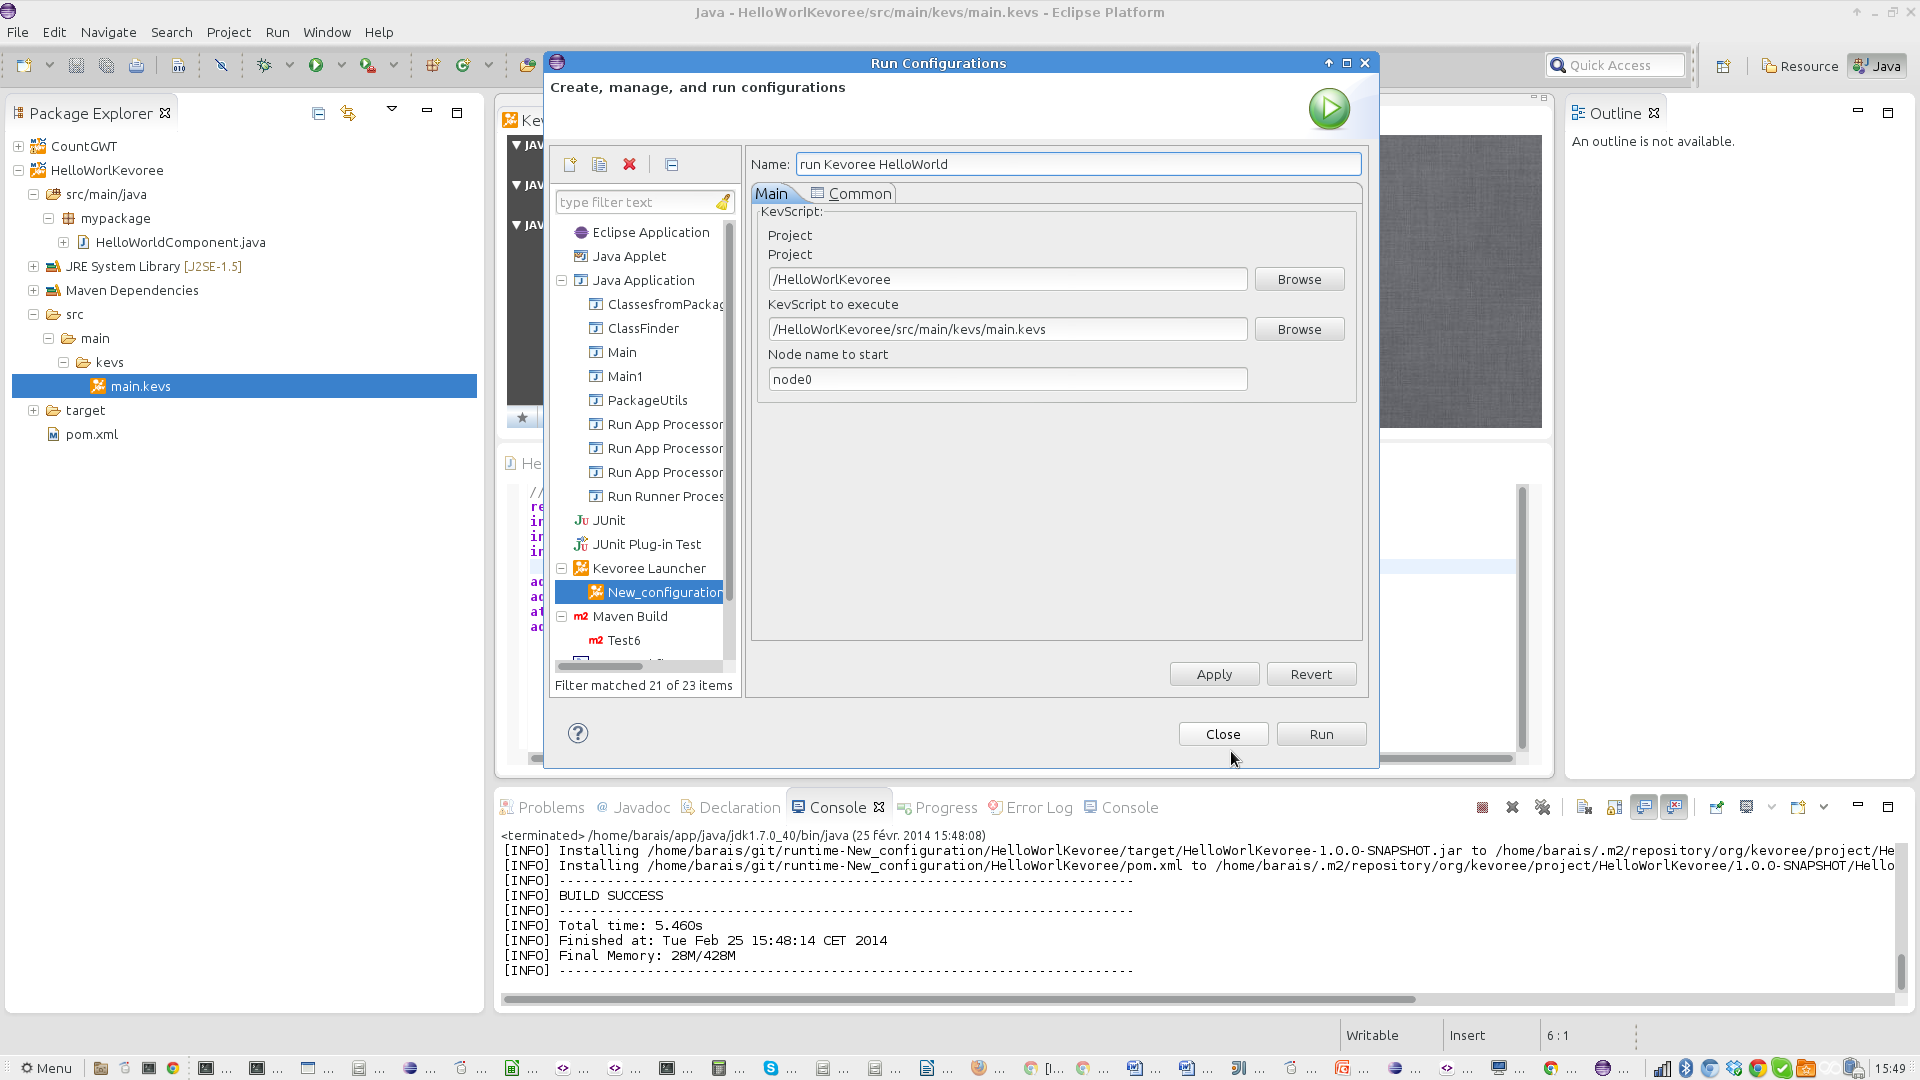Click the help question mark icon
1920x1080 pixels.
pos(578,733)
